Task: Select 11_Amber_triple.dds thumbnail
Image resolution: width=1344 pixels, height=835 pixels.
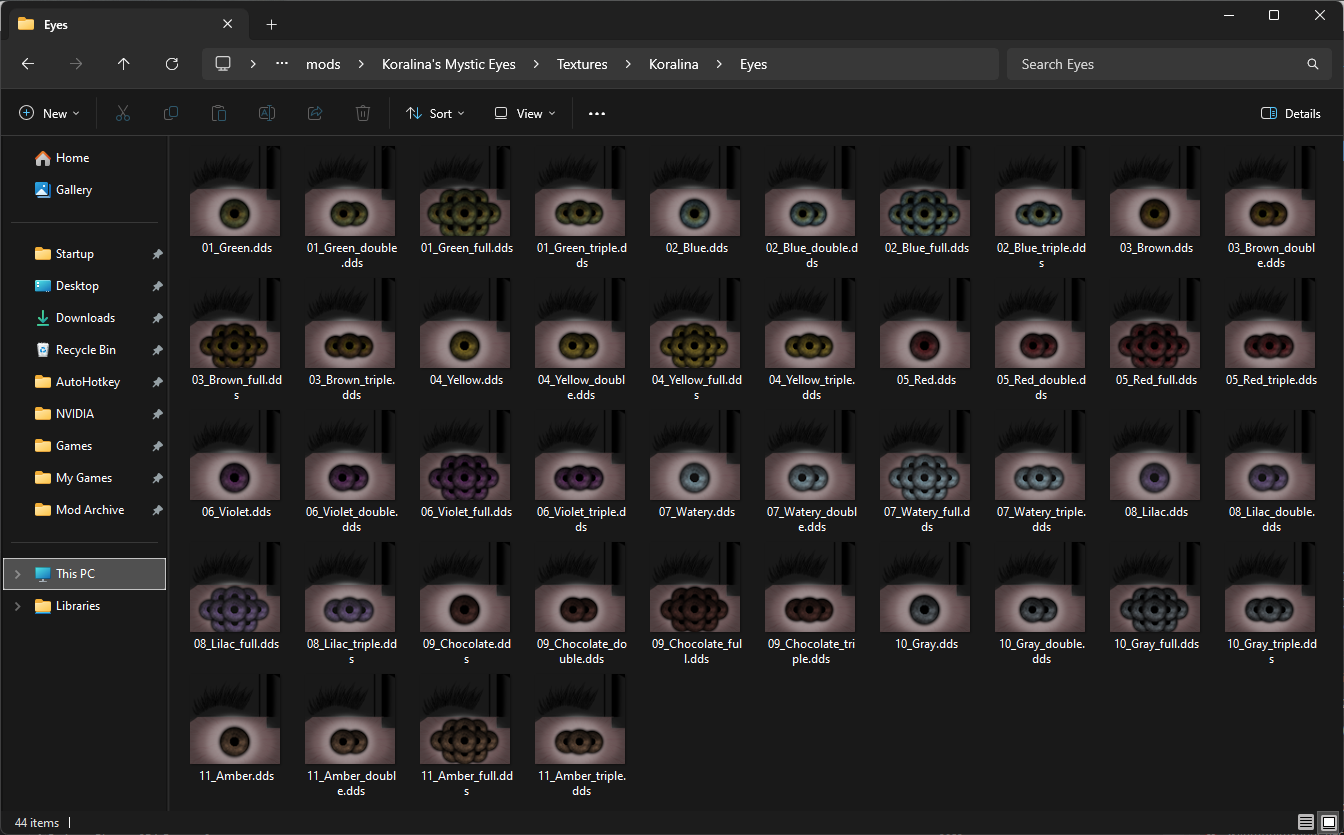Action: click(x=580, y=719)
